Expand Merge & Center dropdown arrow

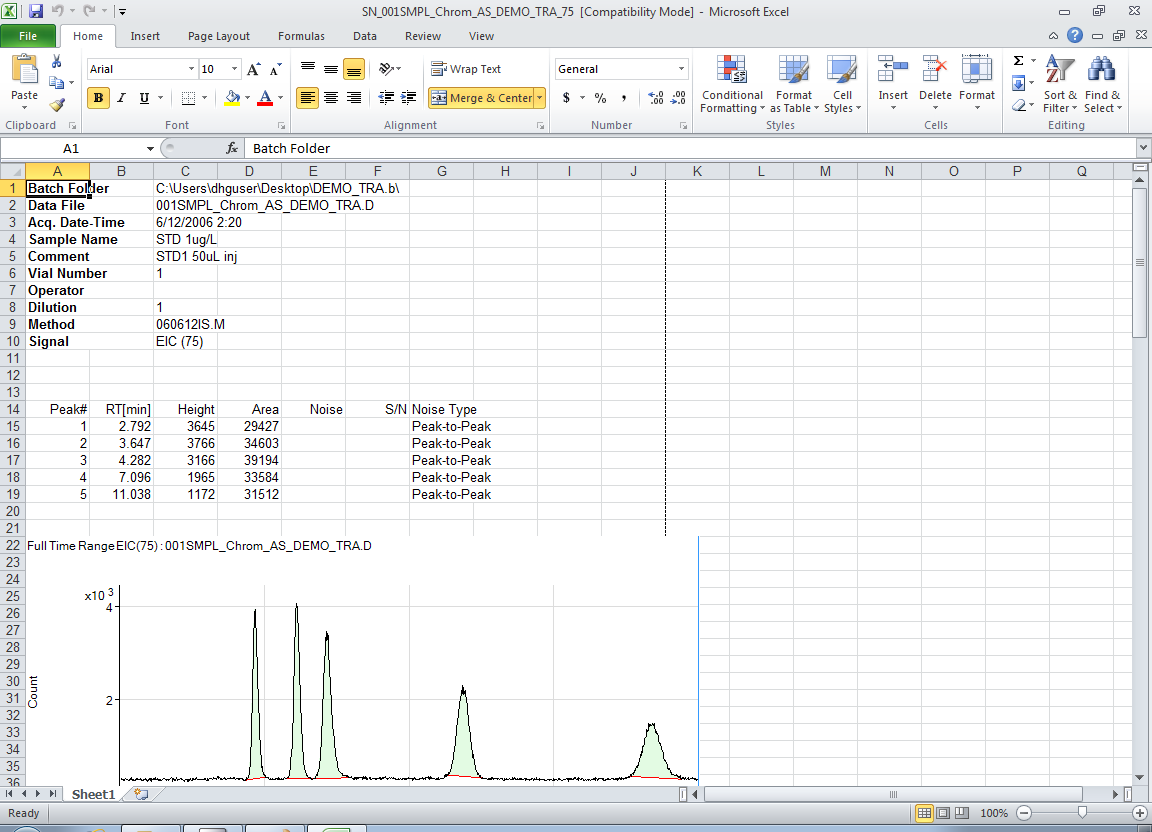[x=540, y=98]
